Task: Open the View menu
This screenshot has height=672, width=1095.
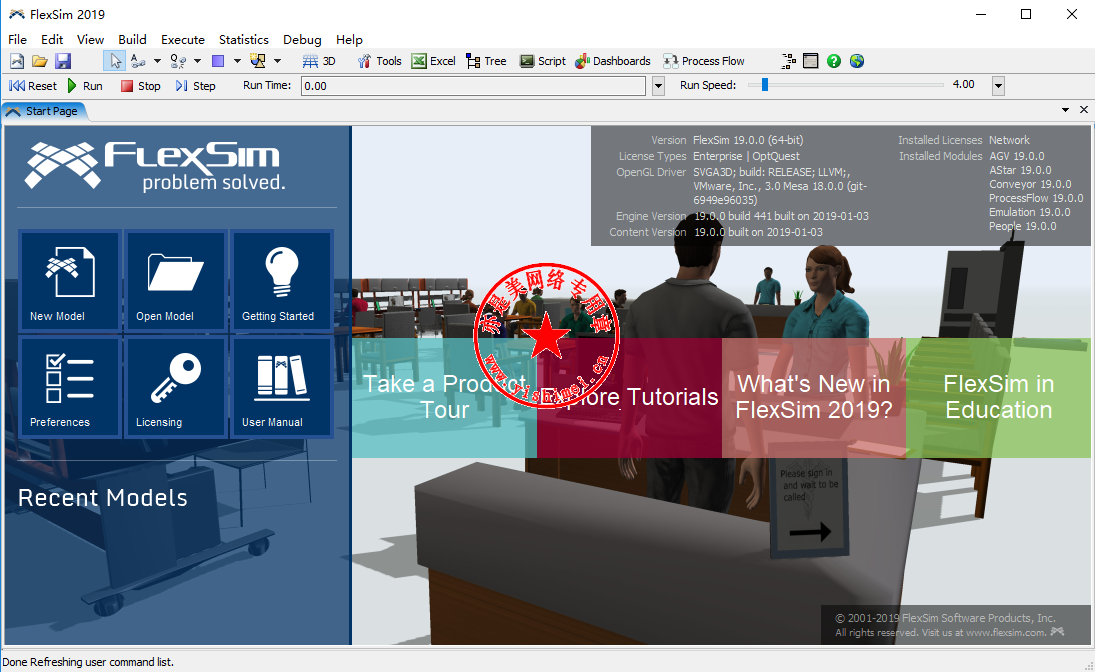Action: click(x=90, y=40)
